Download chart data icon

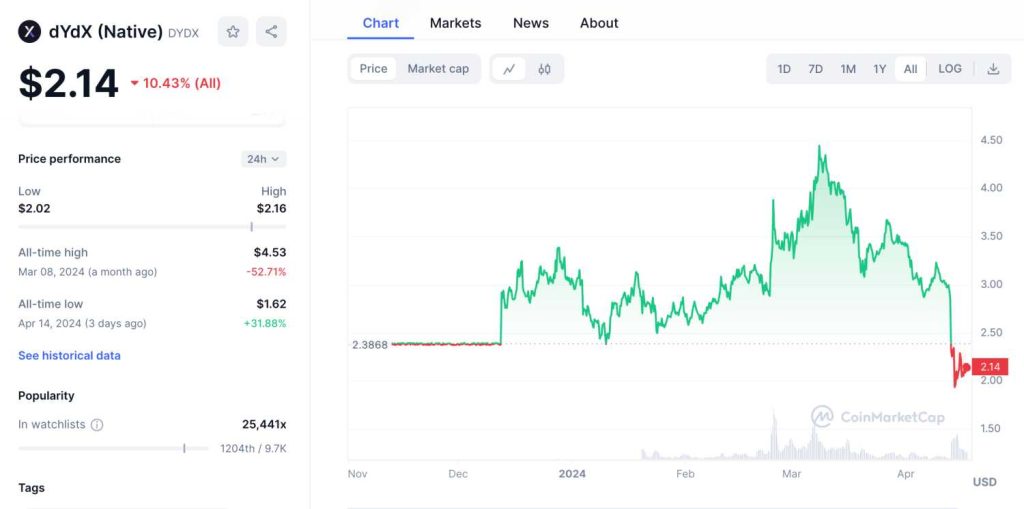coord(993,69)
